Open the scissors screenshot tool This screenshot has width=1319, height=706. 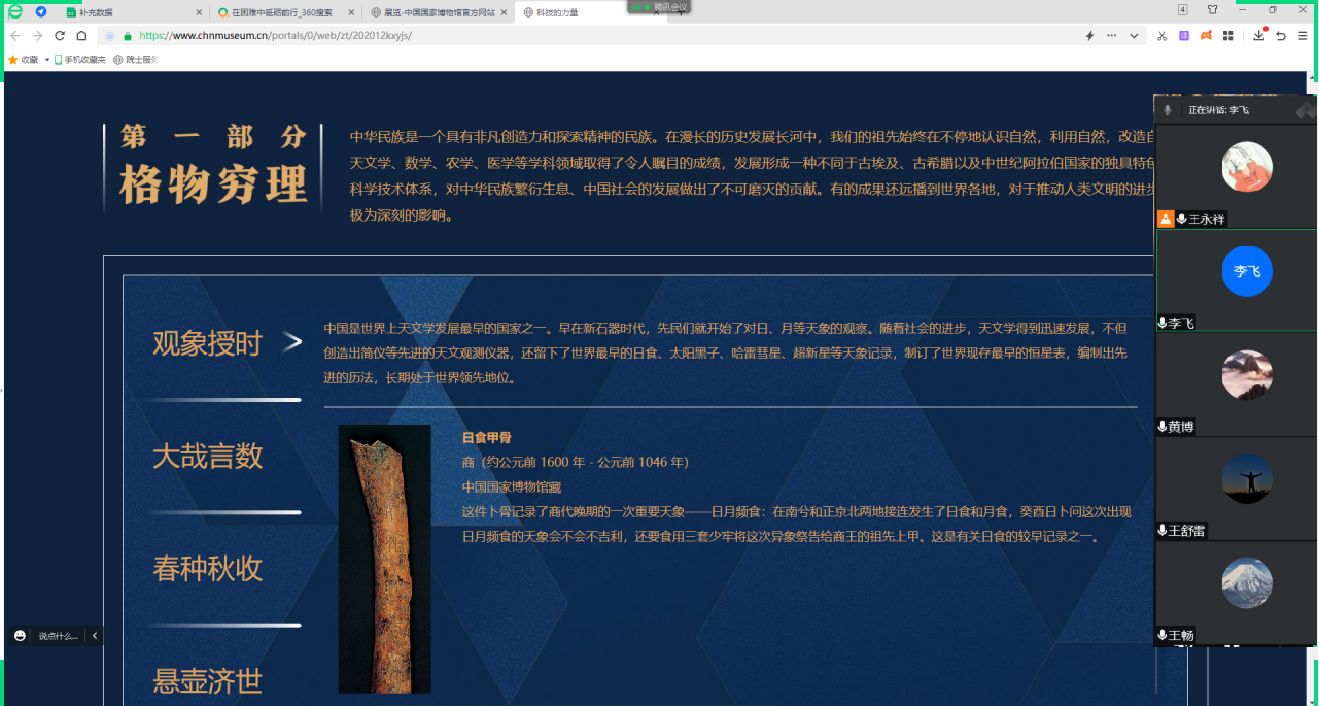(1162, 36)
